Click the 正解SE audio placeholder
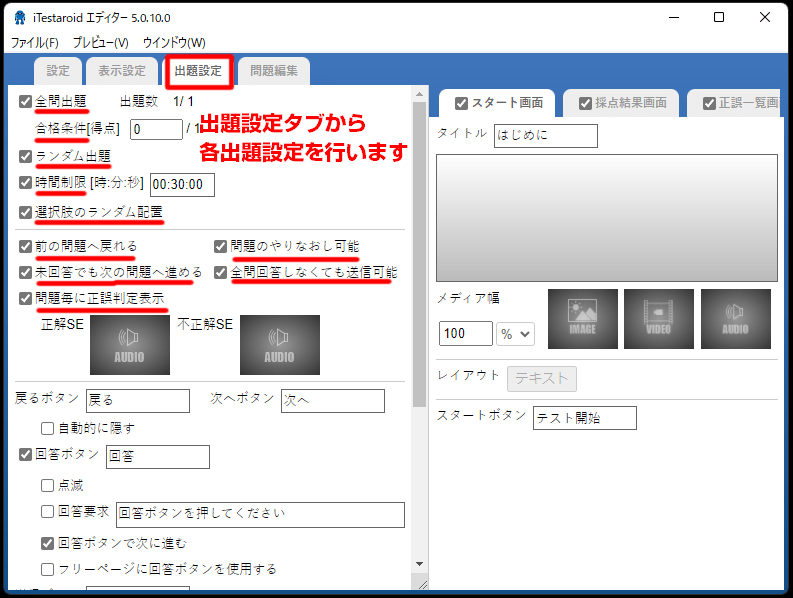Image resolution: width=793 pixels, height=598 pixels. tap(130, 345)
